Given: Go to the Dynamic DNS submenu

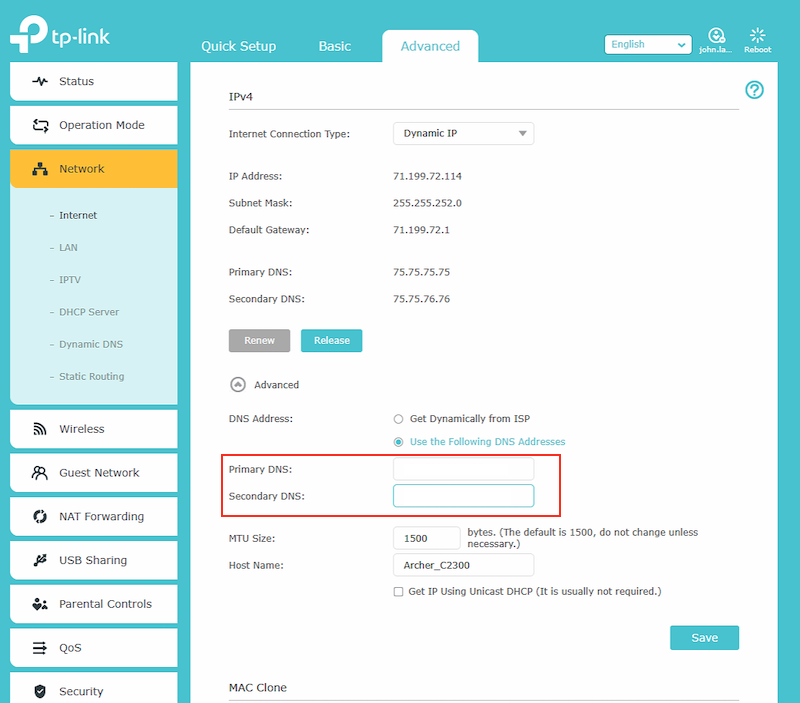Looking at the screenshot, I should pyautogui.click(x=91, y=344).
